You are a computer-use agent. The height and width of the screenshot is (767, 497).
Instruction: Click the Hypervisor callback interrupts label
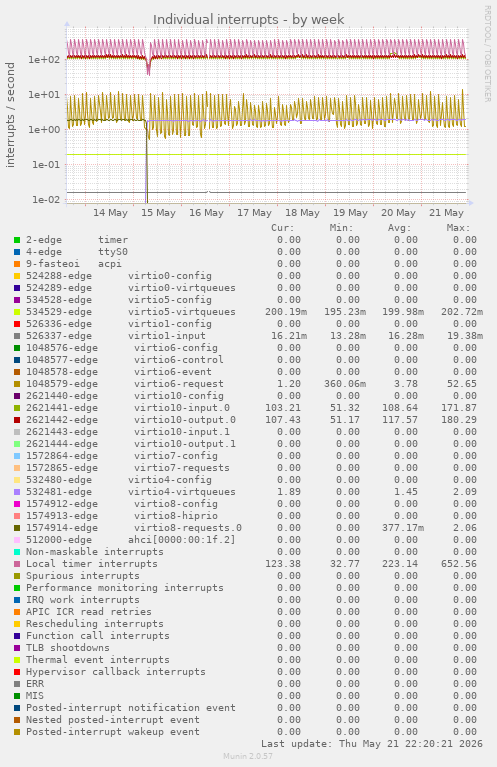tap(115, 672)
